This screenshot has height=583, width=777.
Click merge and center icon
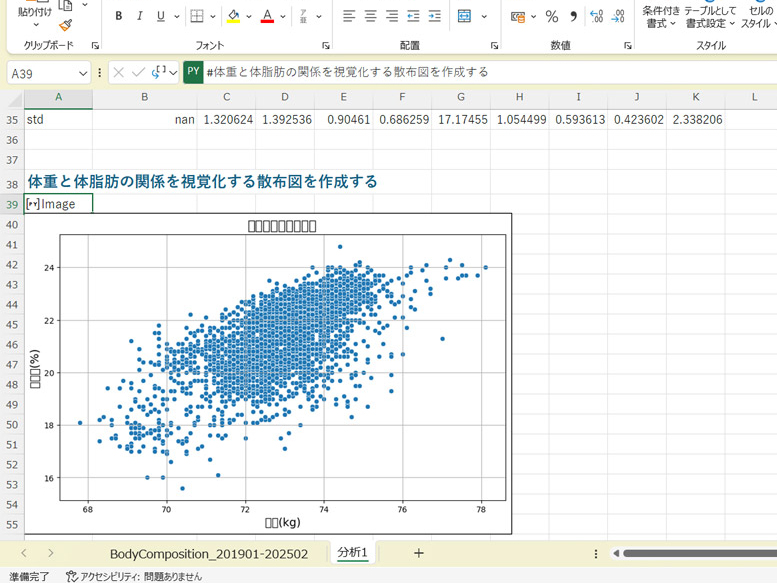click(x=464, y=16)
